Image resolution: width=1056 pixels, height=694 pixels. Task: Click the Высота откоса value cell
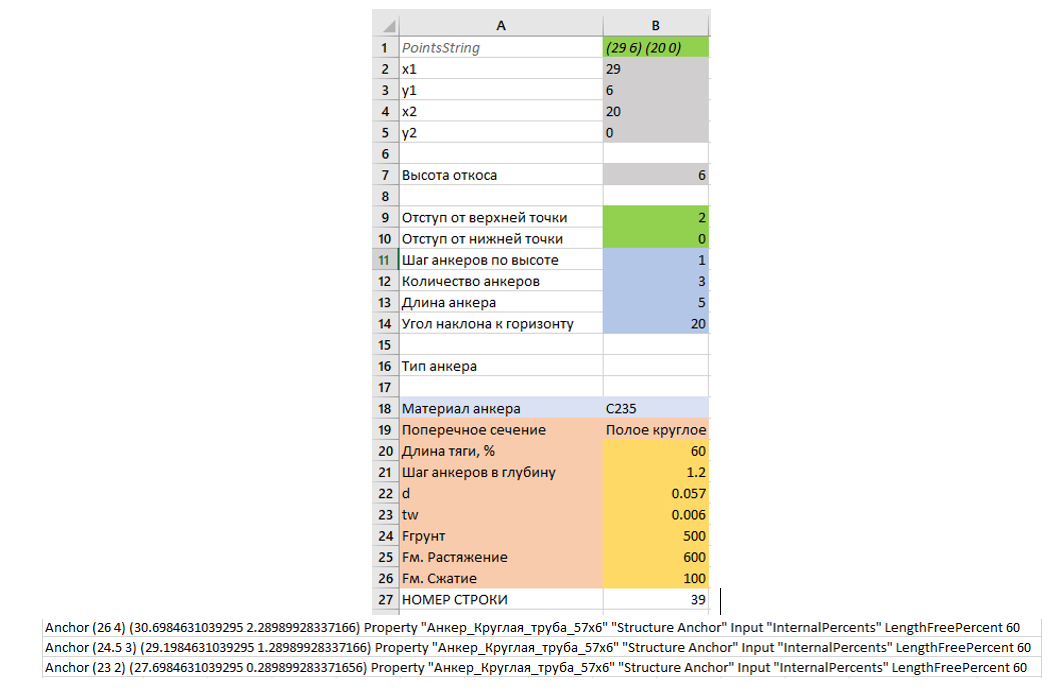tap(655, 175)
